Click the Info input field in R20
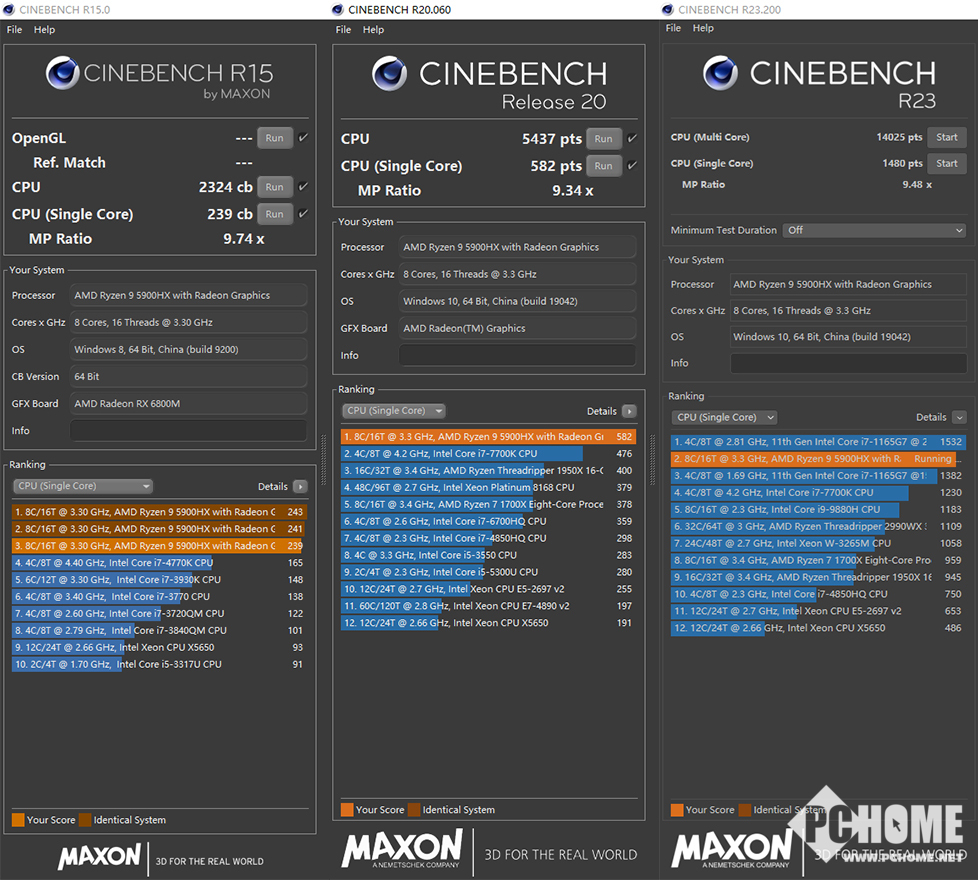 [x=517, y=355]
